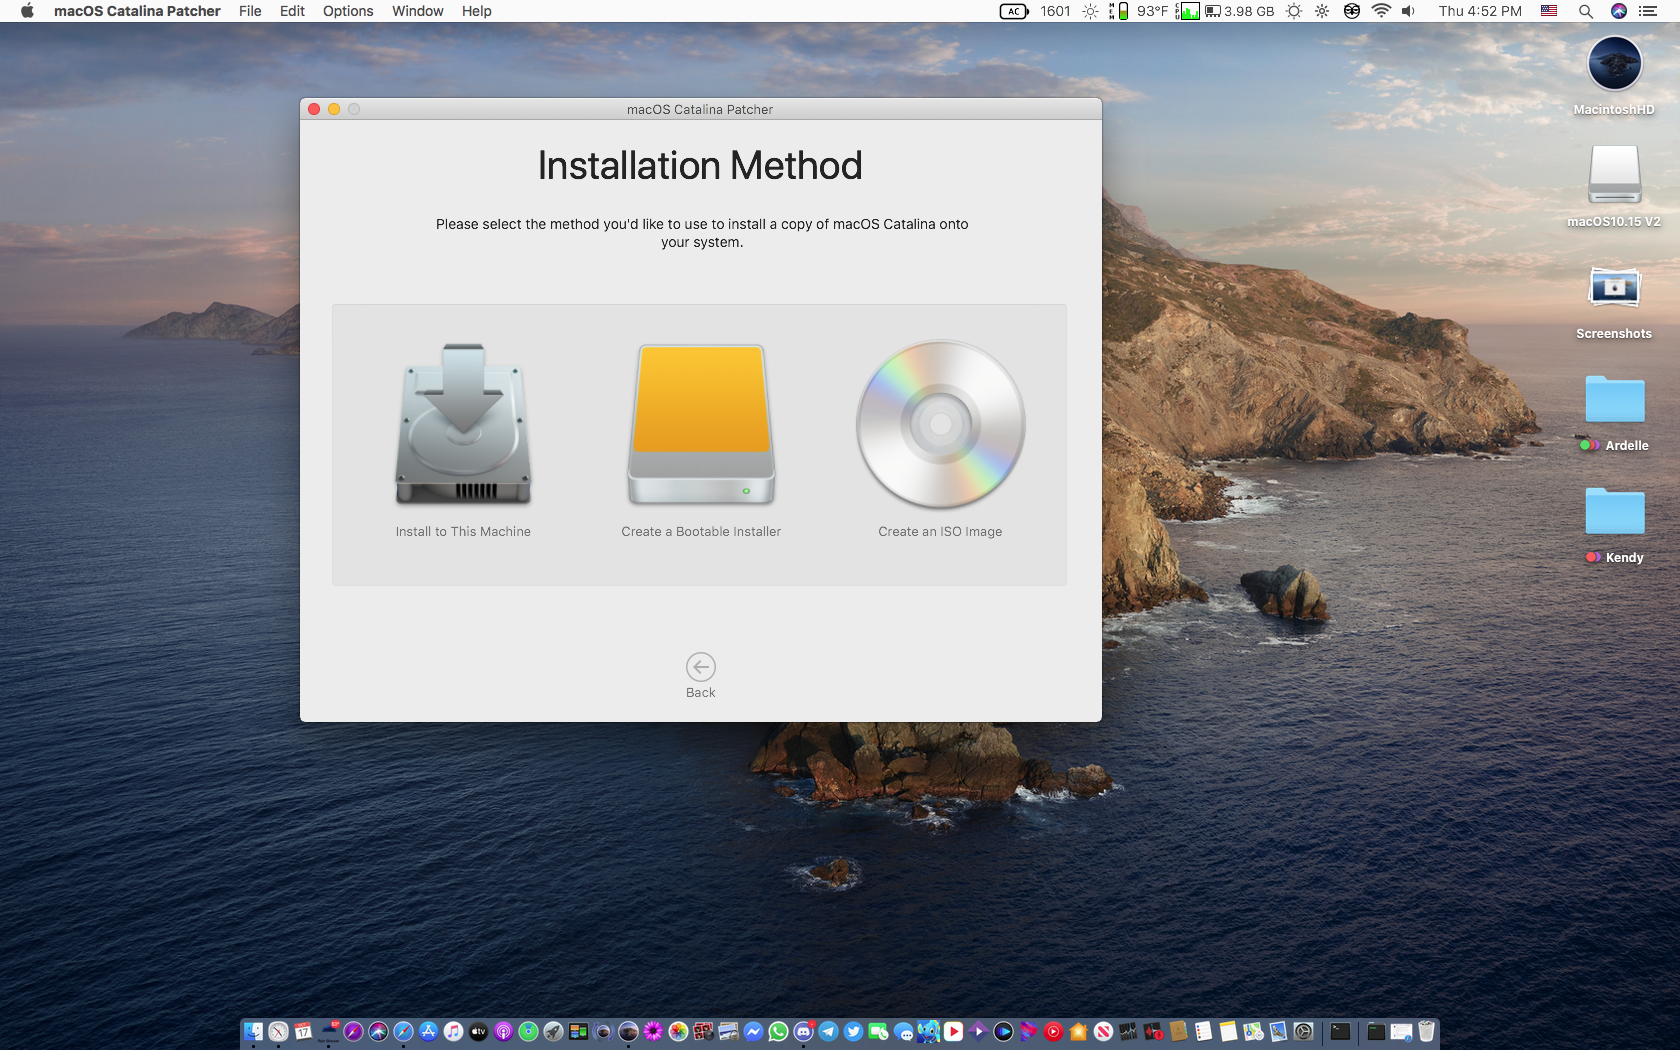Open Launchpad rocket in the Dock
This screenshot has height=1050, width=1680.
click(x=553, y=1031)
